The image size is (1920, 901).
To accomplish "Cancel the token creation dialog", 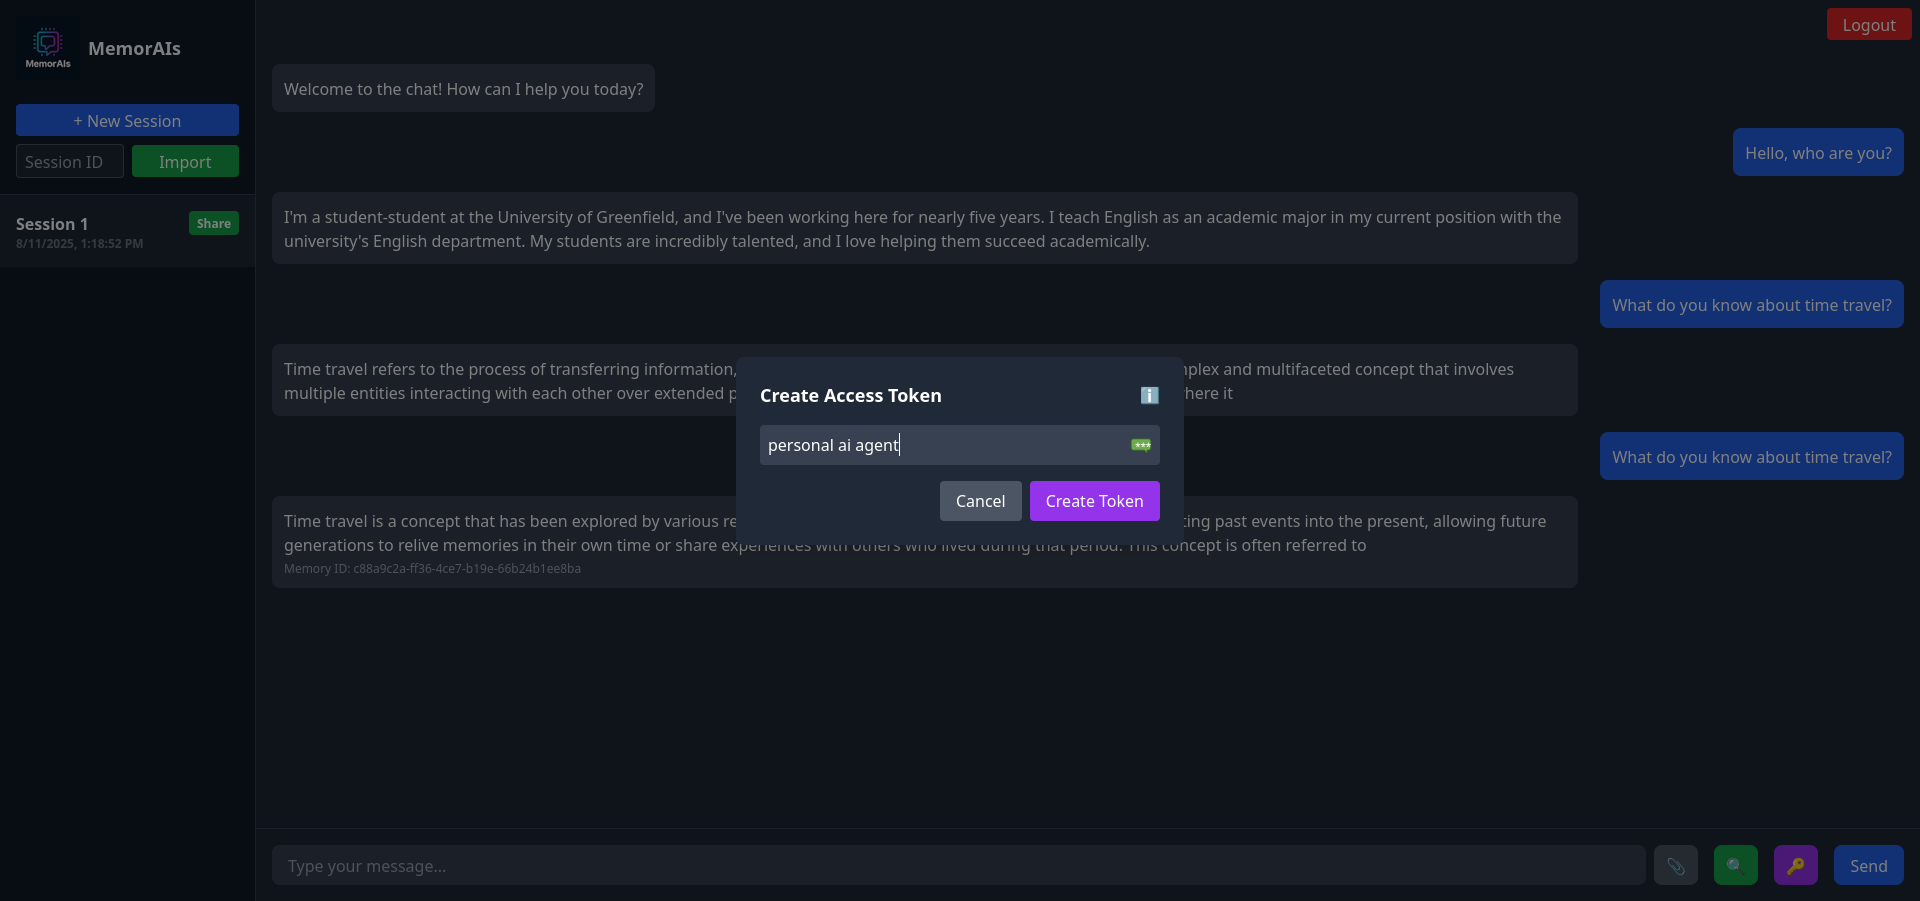I will click(981, 501).
